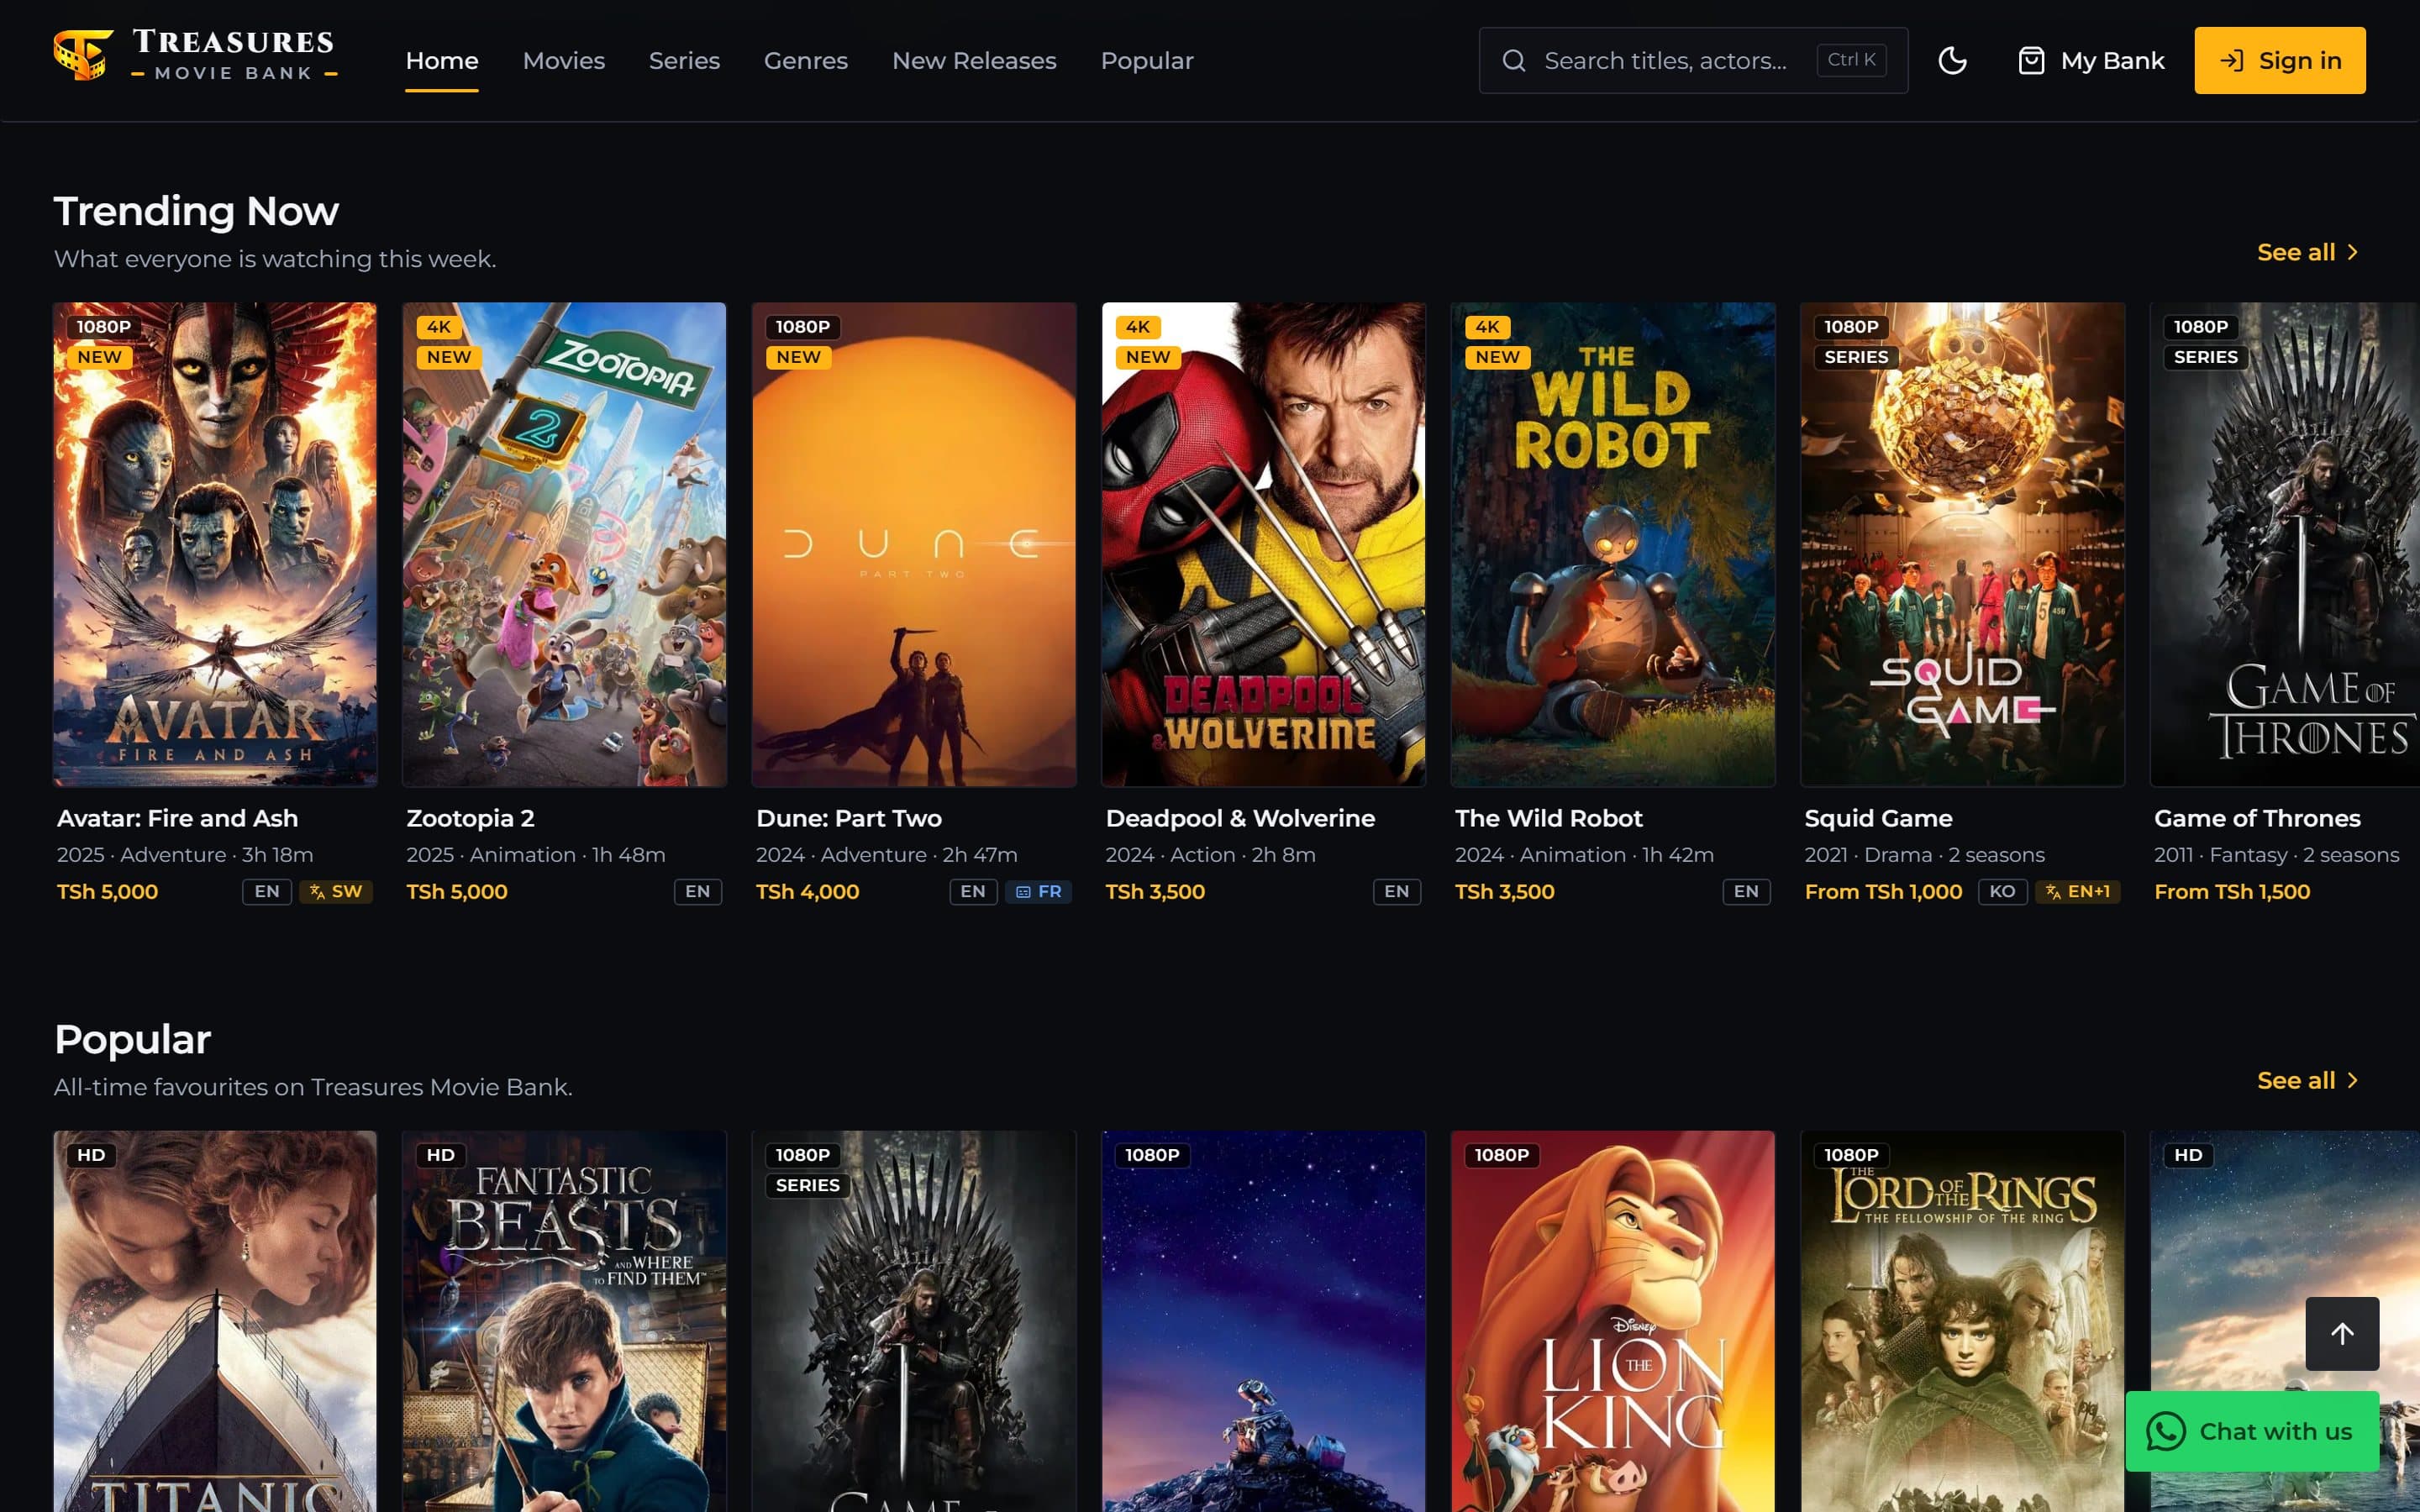Open My Bank shopping bag
Viewport: 2420px width, 1512px height.
2090,61
